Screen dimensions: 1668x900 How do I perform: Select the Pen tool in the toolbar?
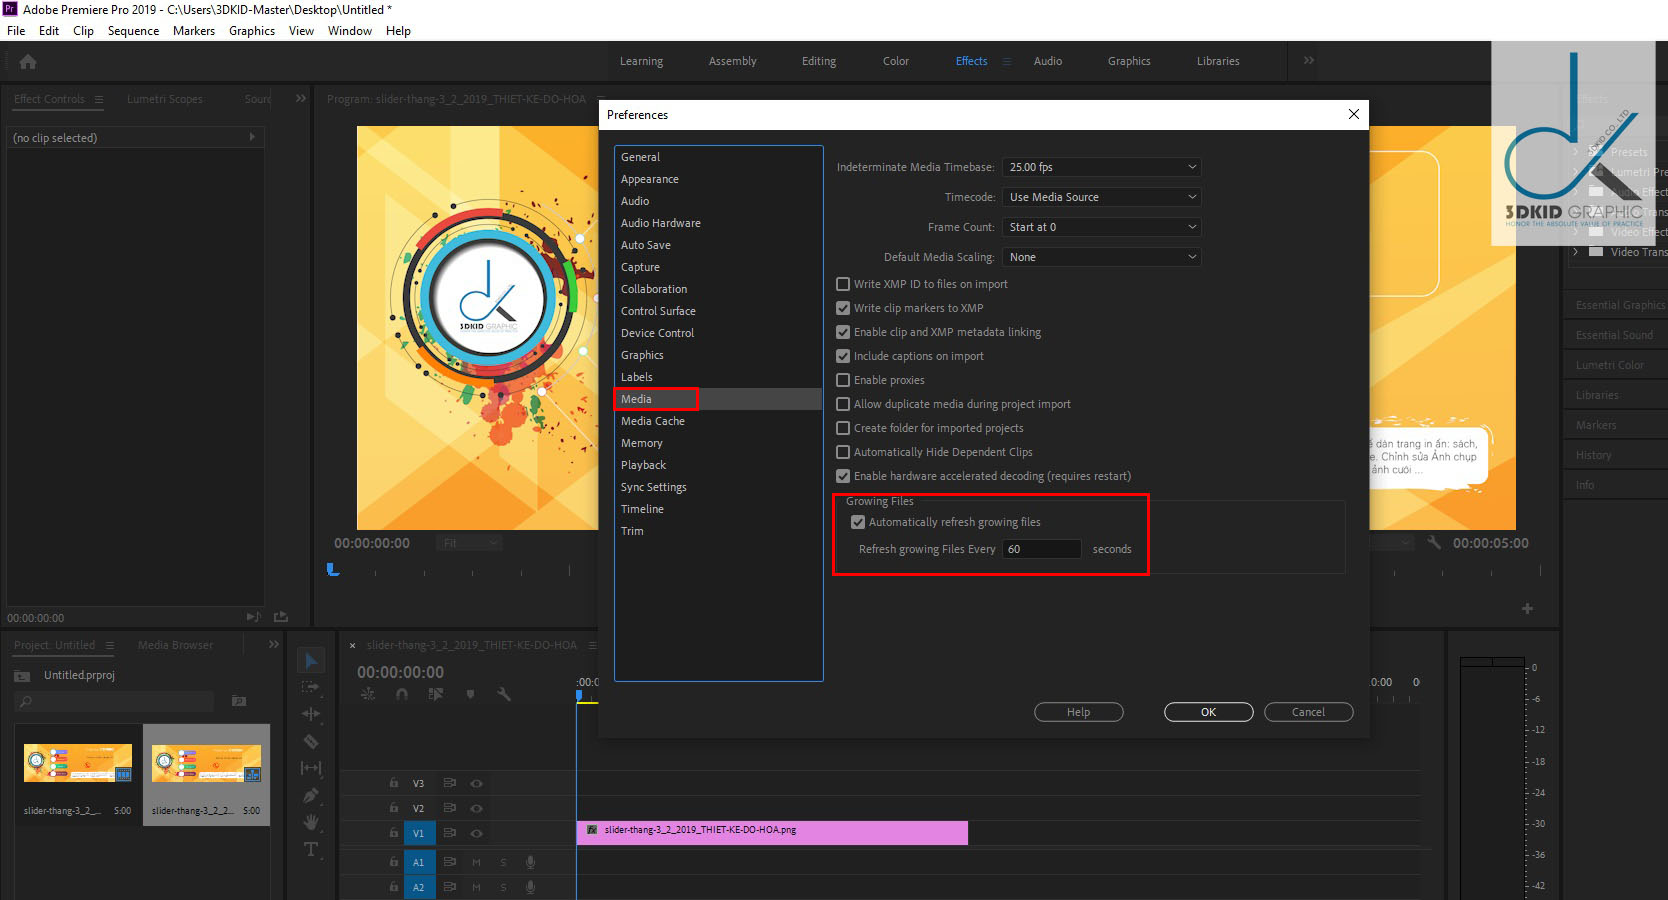click(311, 795)
